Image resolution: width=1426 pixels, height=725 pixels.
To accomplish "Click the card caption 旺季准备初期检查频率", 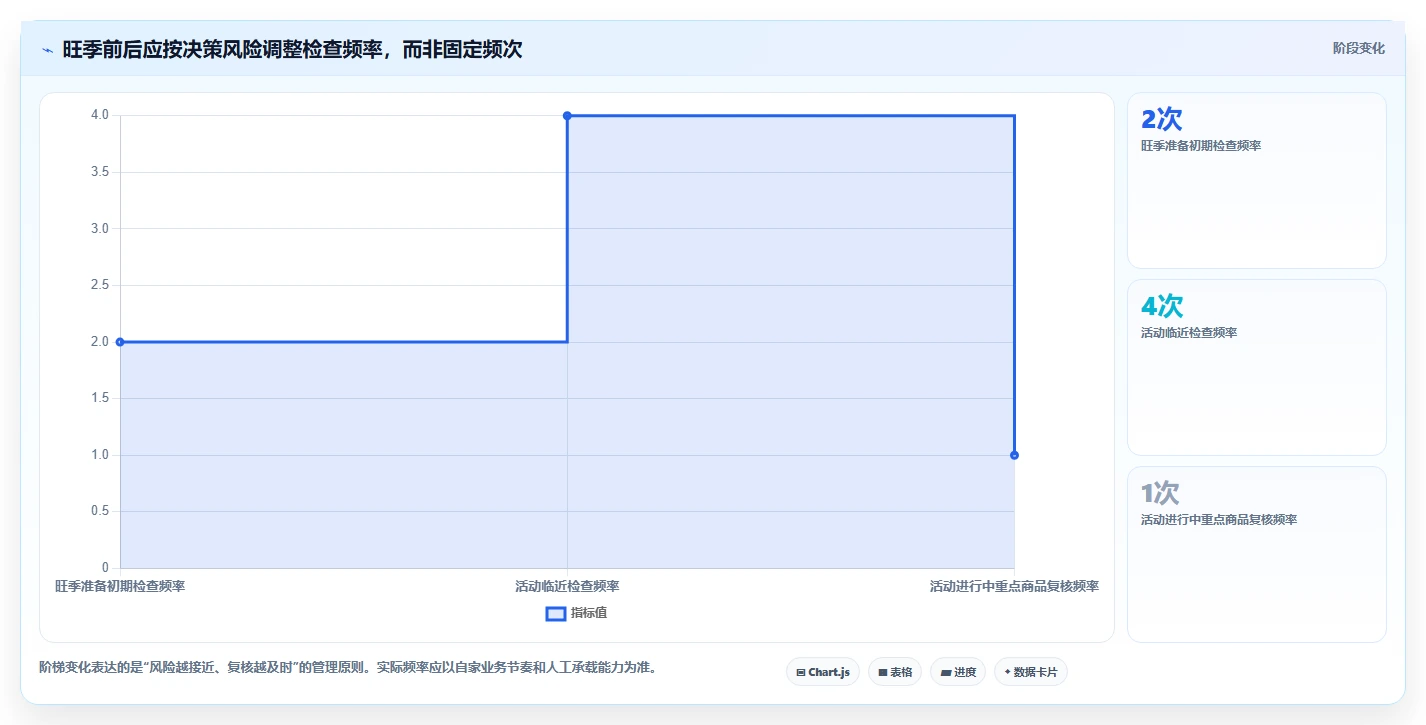I will point(1201,146).
